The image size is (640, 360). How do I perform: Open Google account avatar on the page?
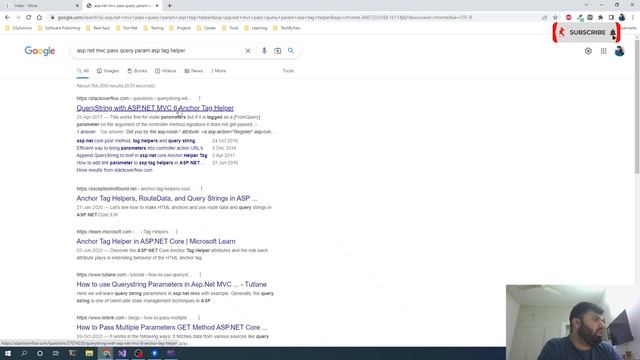tap(619, 51)
